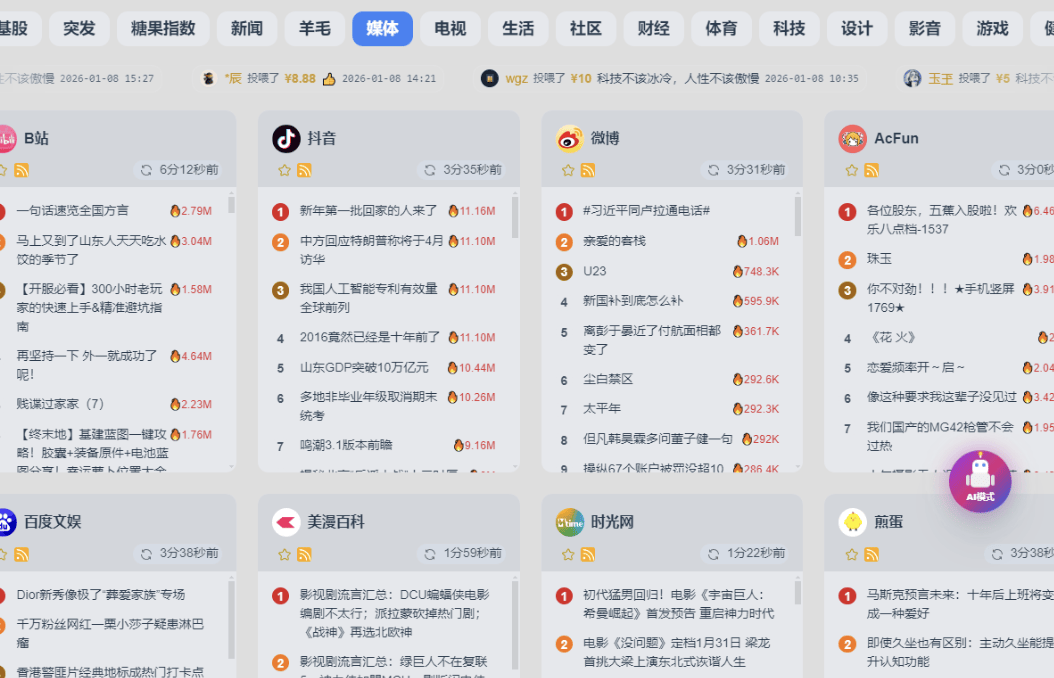
Task: Favorite the AcFun card with star icon
Action: click(852, 170)
